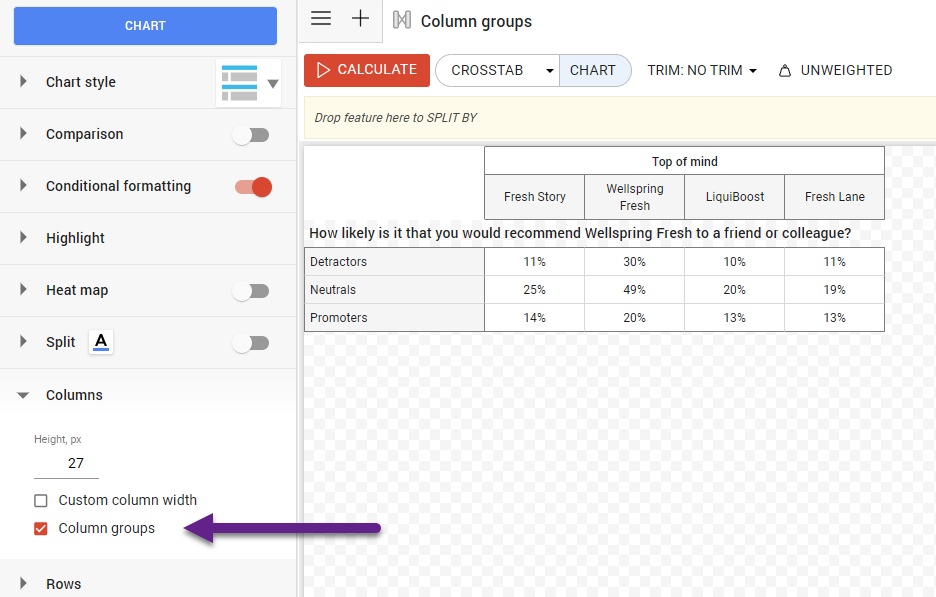Open the hamburger menu icon
This screenshot has height=597, width=936.
[320, 18]
